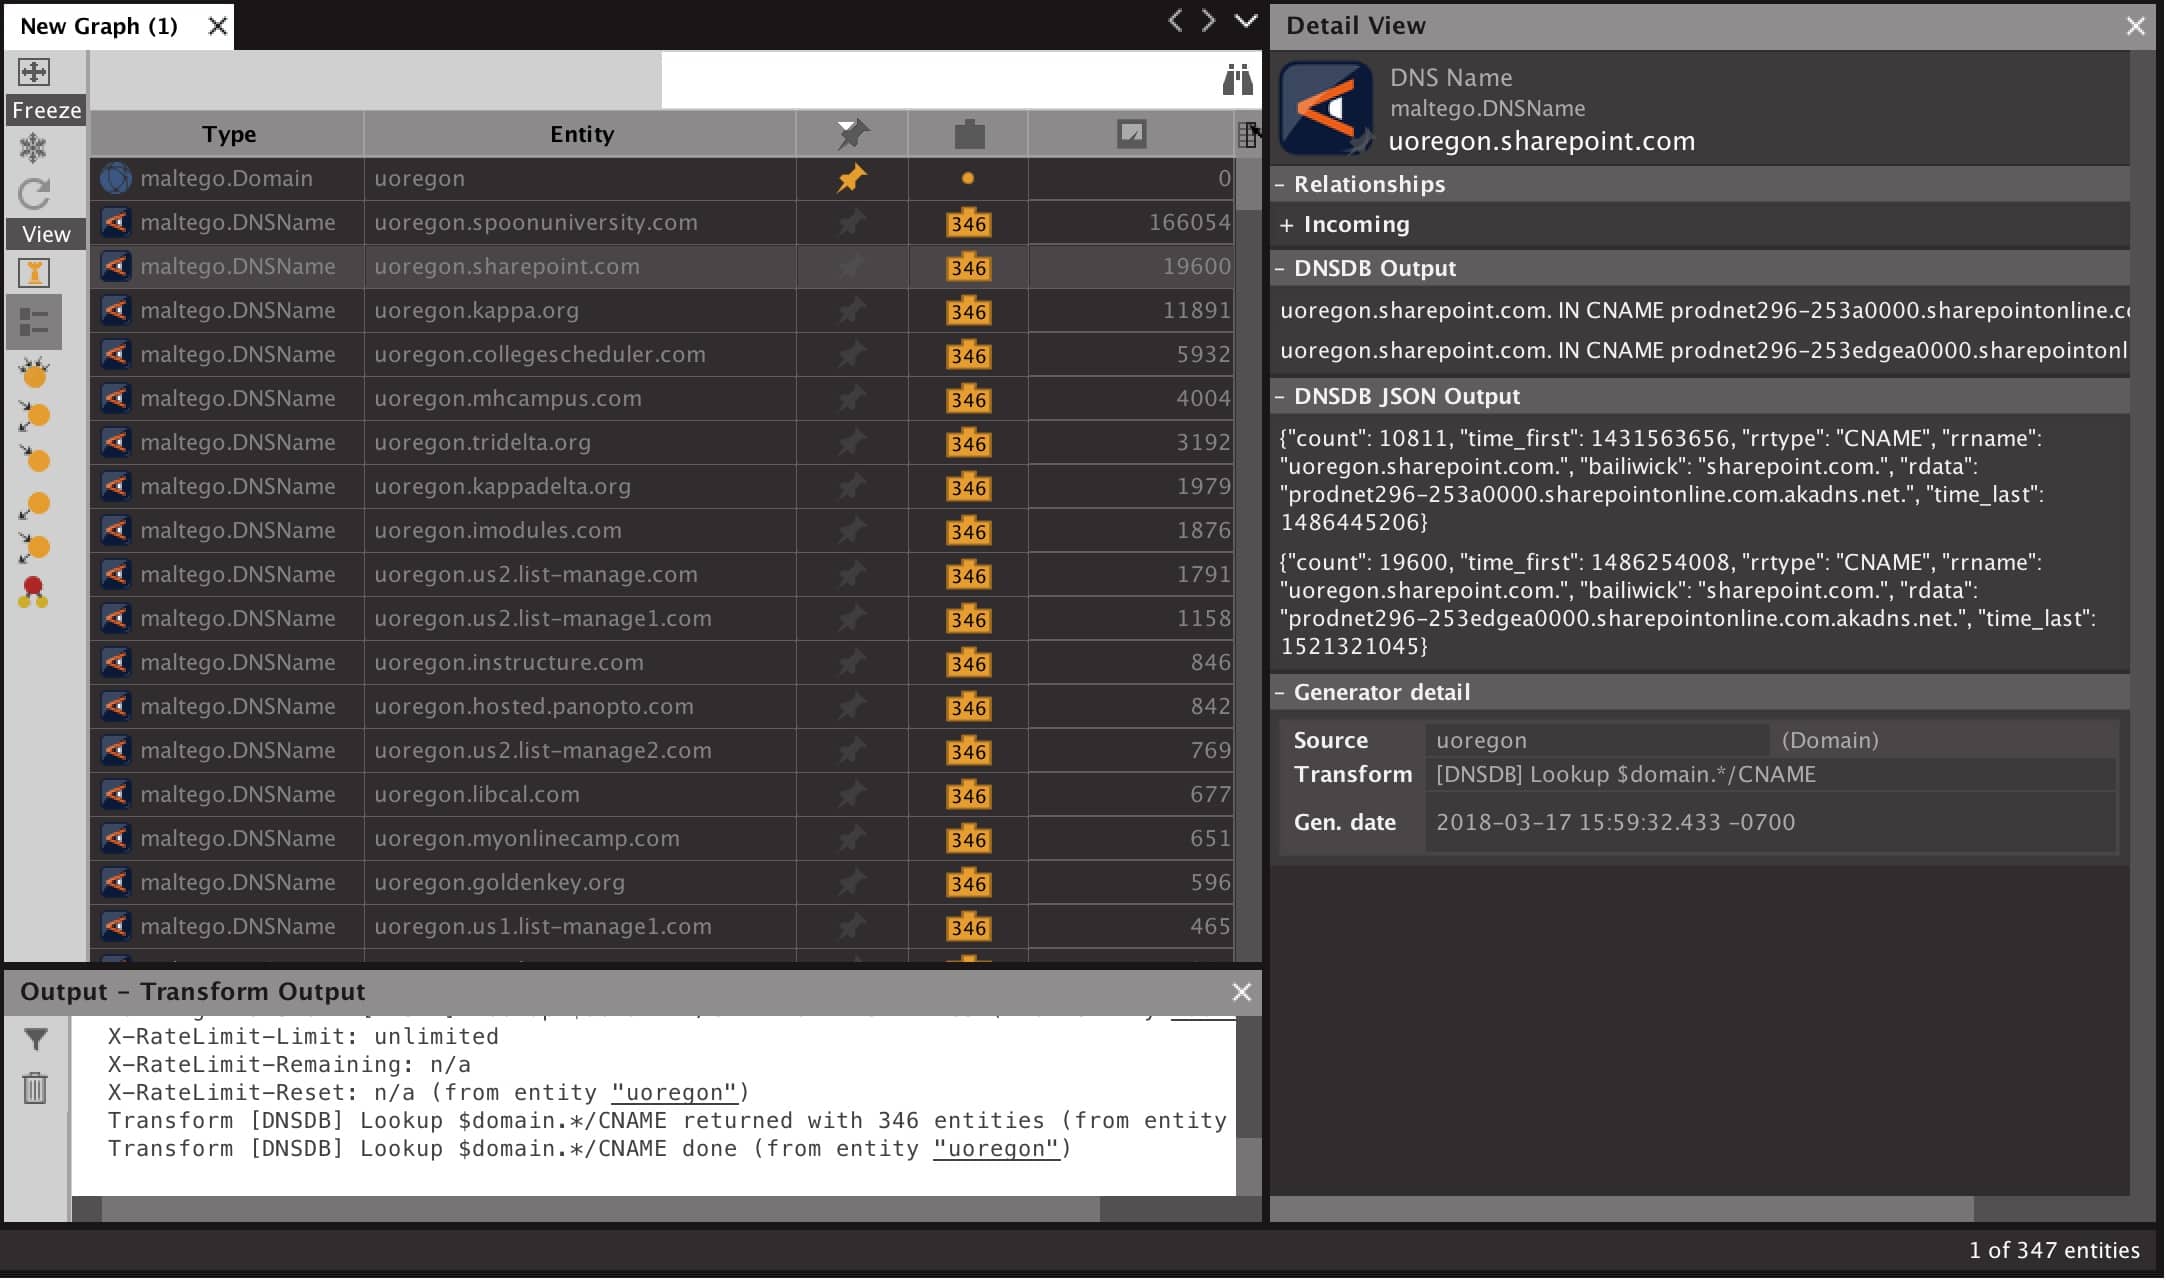Click the DNS Name entity icon in Detail View
The image size is (2166, 1280).
click(x=1326, y=108)
